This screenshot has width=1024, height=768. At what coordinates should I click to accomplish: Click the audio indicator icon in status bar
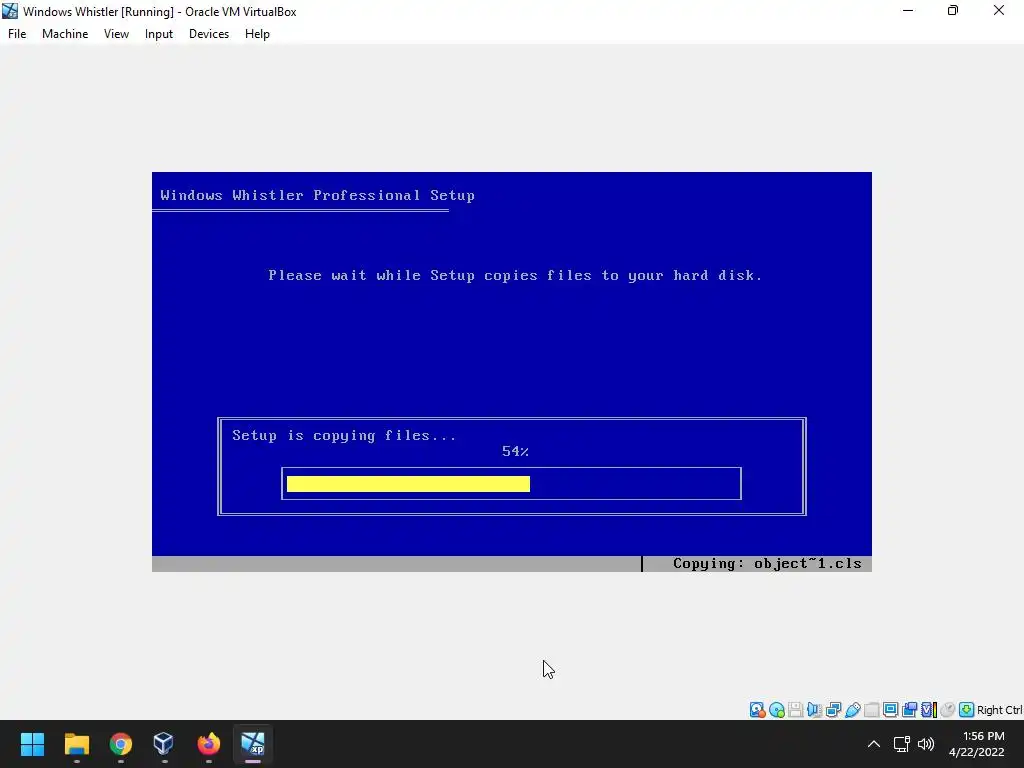click(x=814, y=709)
